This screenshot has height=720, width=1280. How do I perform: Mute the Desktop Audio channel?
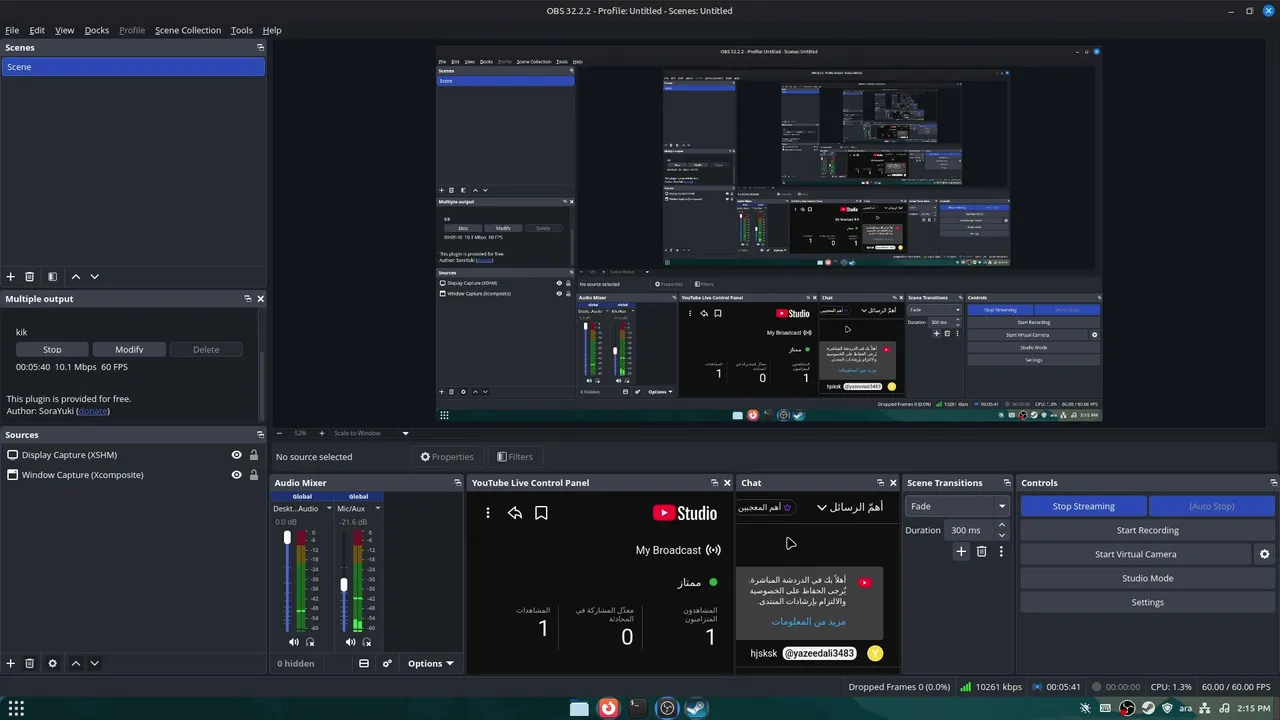(294, 642)
